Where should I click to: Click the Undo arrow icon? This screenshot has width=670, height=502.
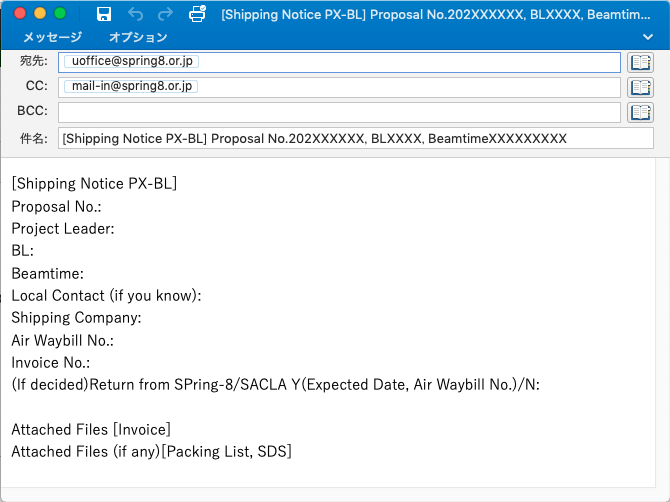(135, 14)
